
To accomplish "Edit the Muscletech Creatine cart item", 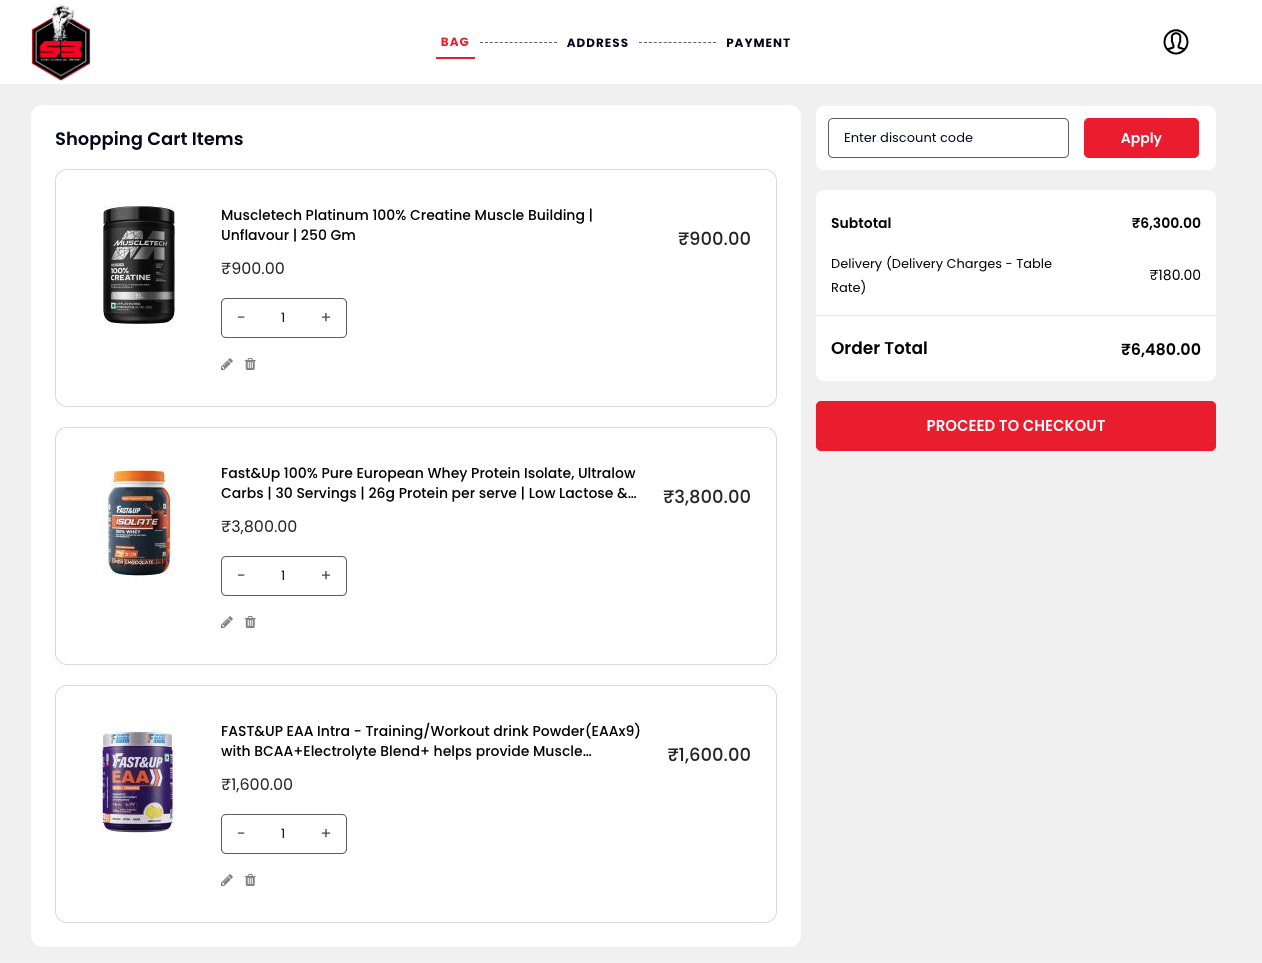I will [227, 364].
